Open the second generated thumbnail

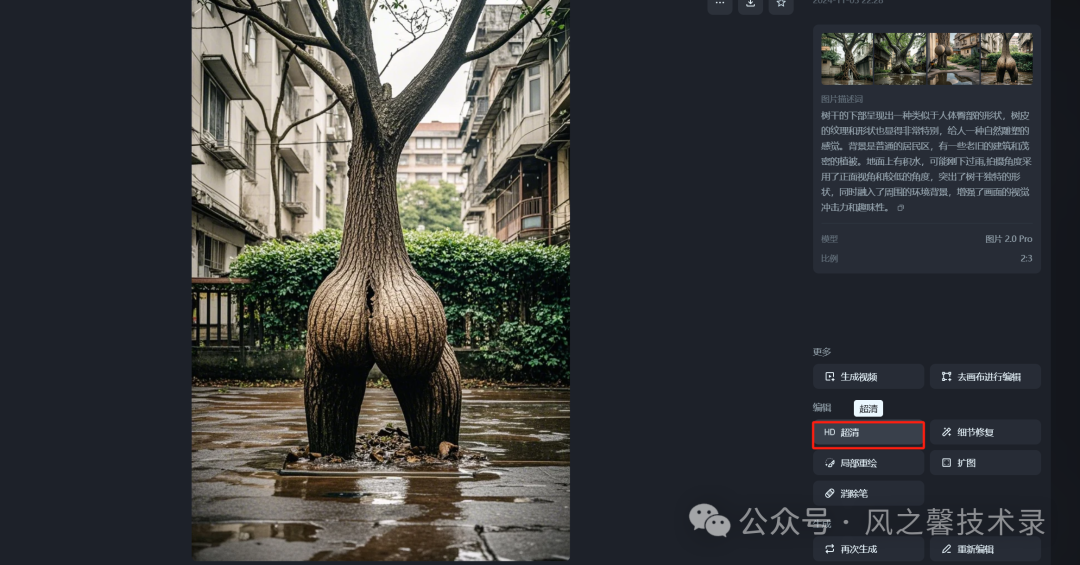pos(900,59)
